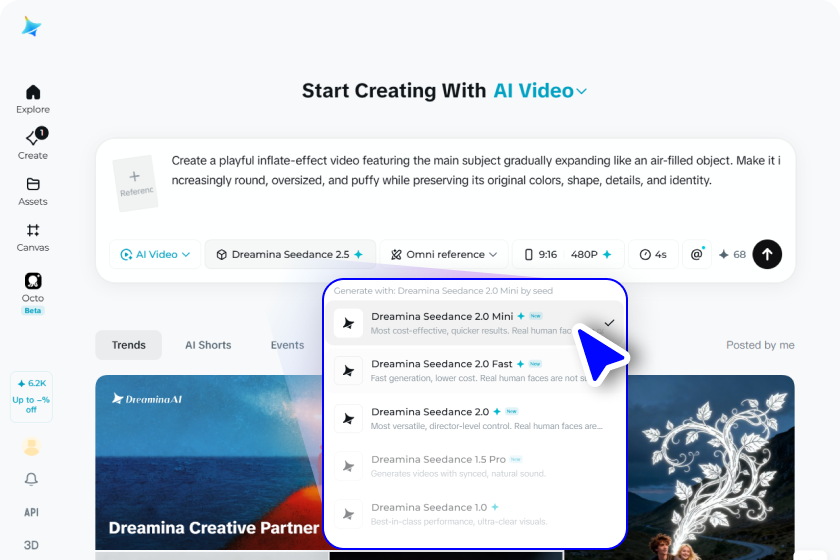Click the Seedance 2.0 Fast model icon
The width and height of the screenshot is (840, 560).
click(x=348, y=370)
